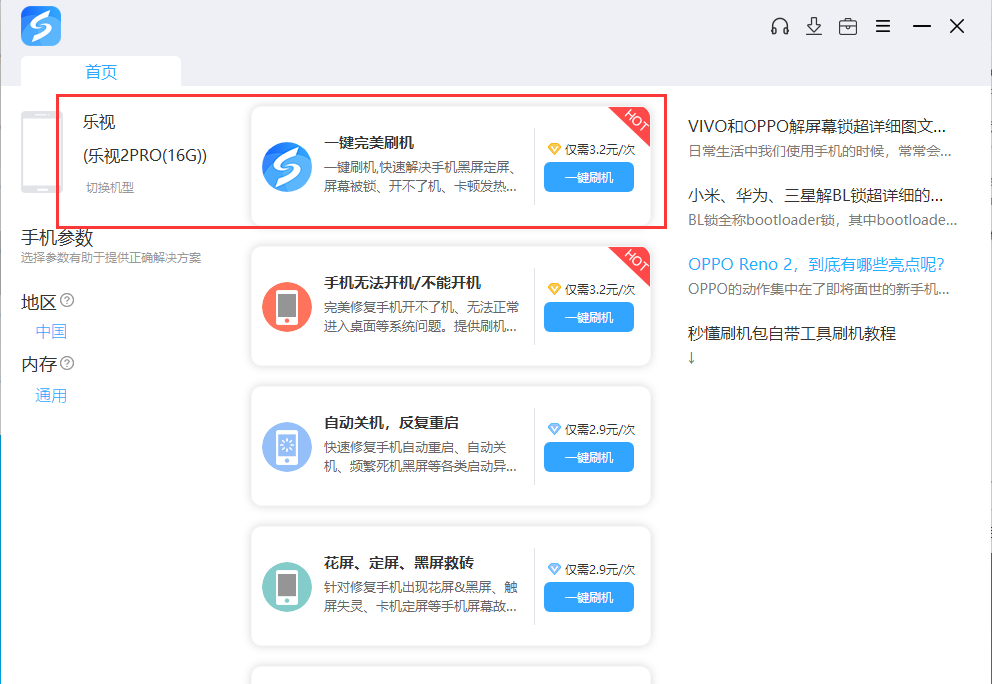This screenshot has height=684, width=992.
Task: Click the blue diamond icon in 自动关机 card
Action: pos(554,429)
